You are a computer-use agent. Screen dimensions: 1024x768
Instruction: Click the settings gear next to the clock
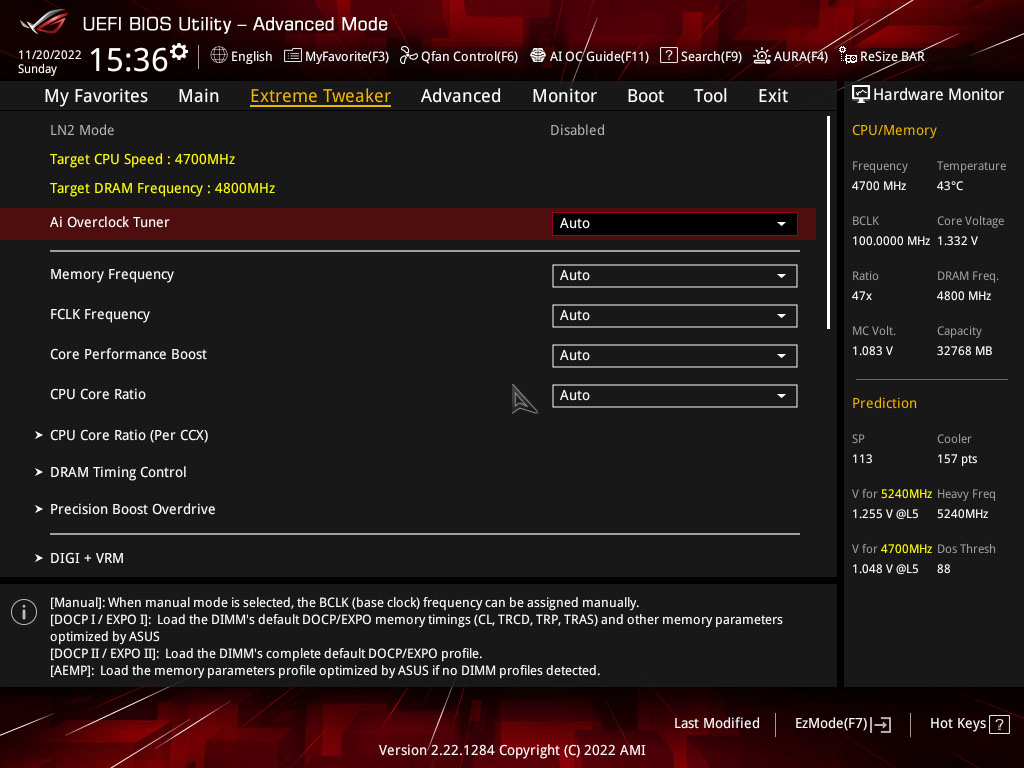[x=178, y=52]
